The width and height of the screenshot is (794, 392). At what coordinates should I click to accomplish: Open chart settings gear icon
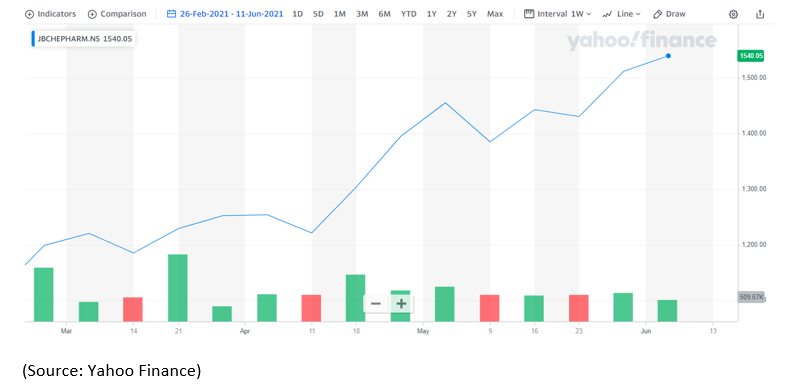pos(733,14)
